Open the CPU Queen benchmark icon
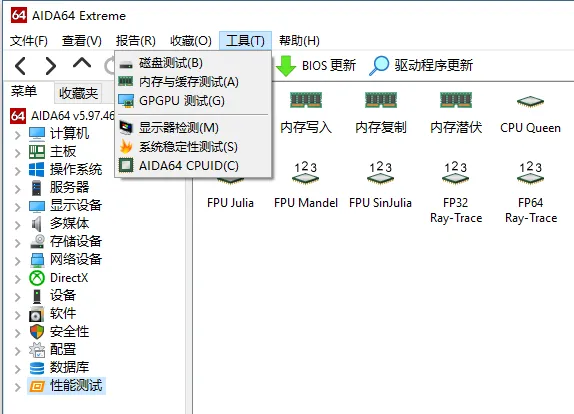This screenshot has height=414, width=574. [x=530, y=101]
